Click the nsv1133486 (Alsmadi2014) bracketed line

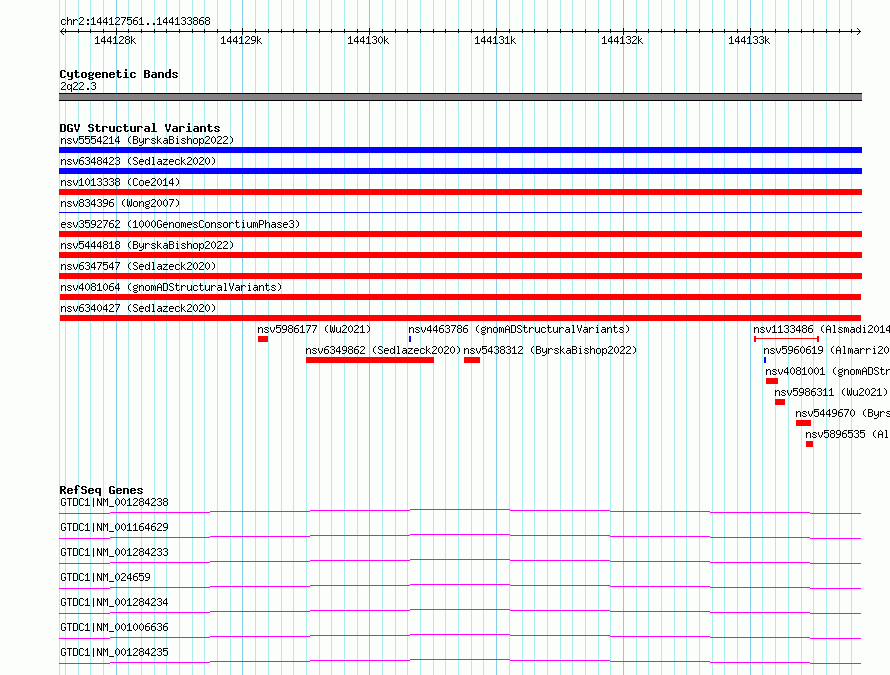786,339
